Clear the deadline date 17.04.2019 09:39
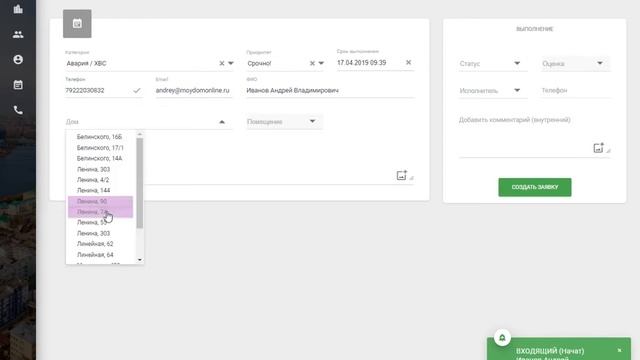This screenshot has height=360, width=640. 409,62
